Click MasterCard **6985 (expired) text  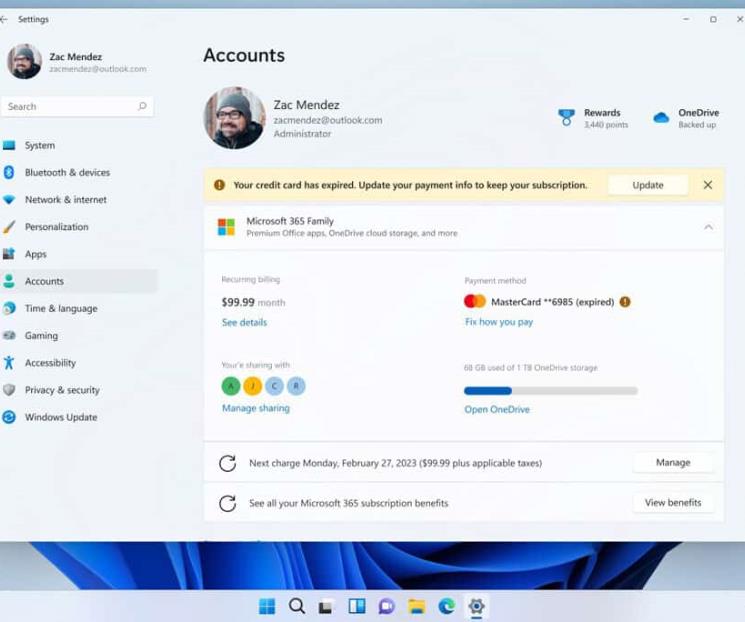tap(553, 302)
